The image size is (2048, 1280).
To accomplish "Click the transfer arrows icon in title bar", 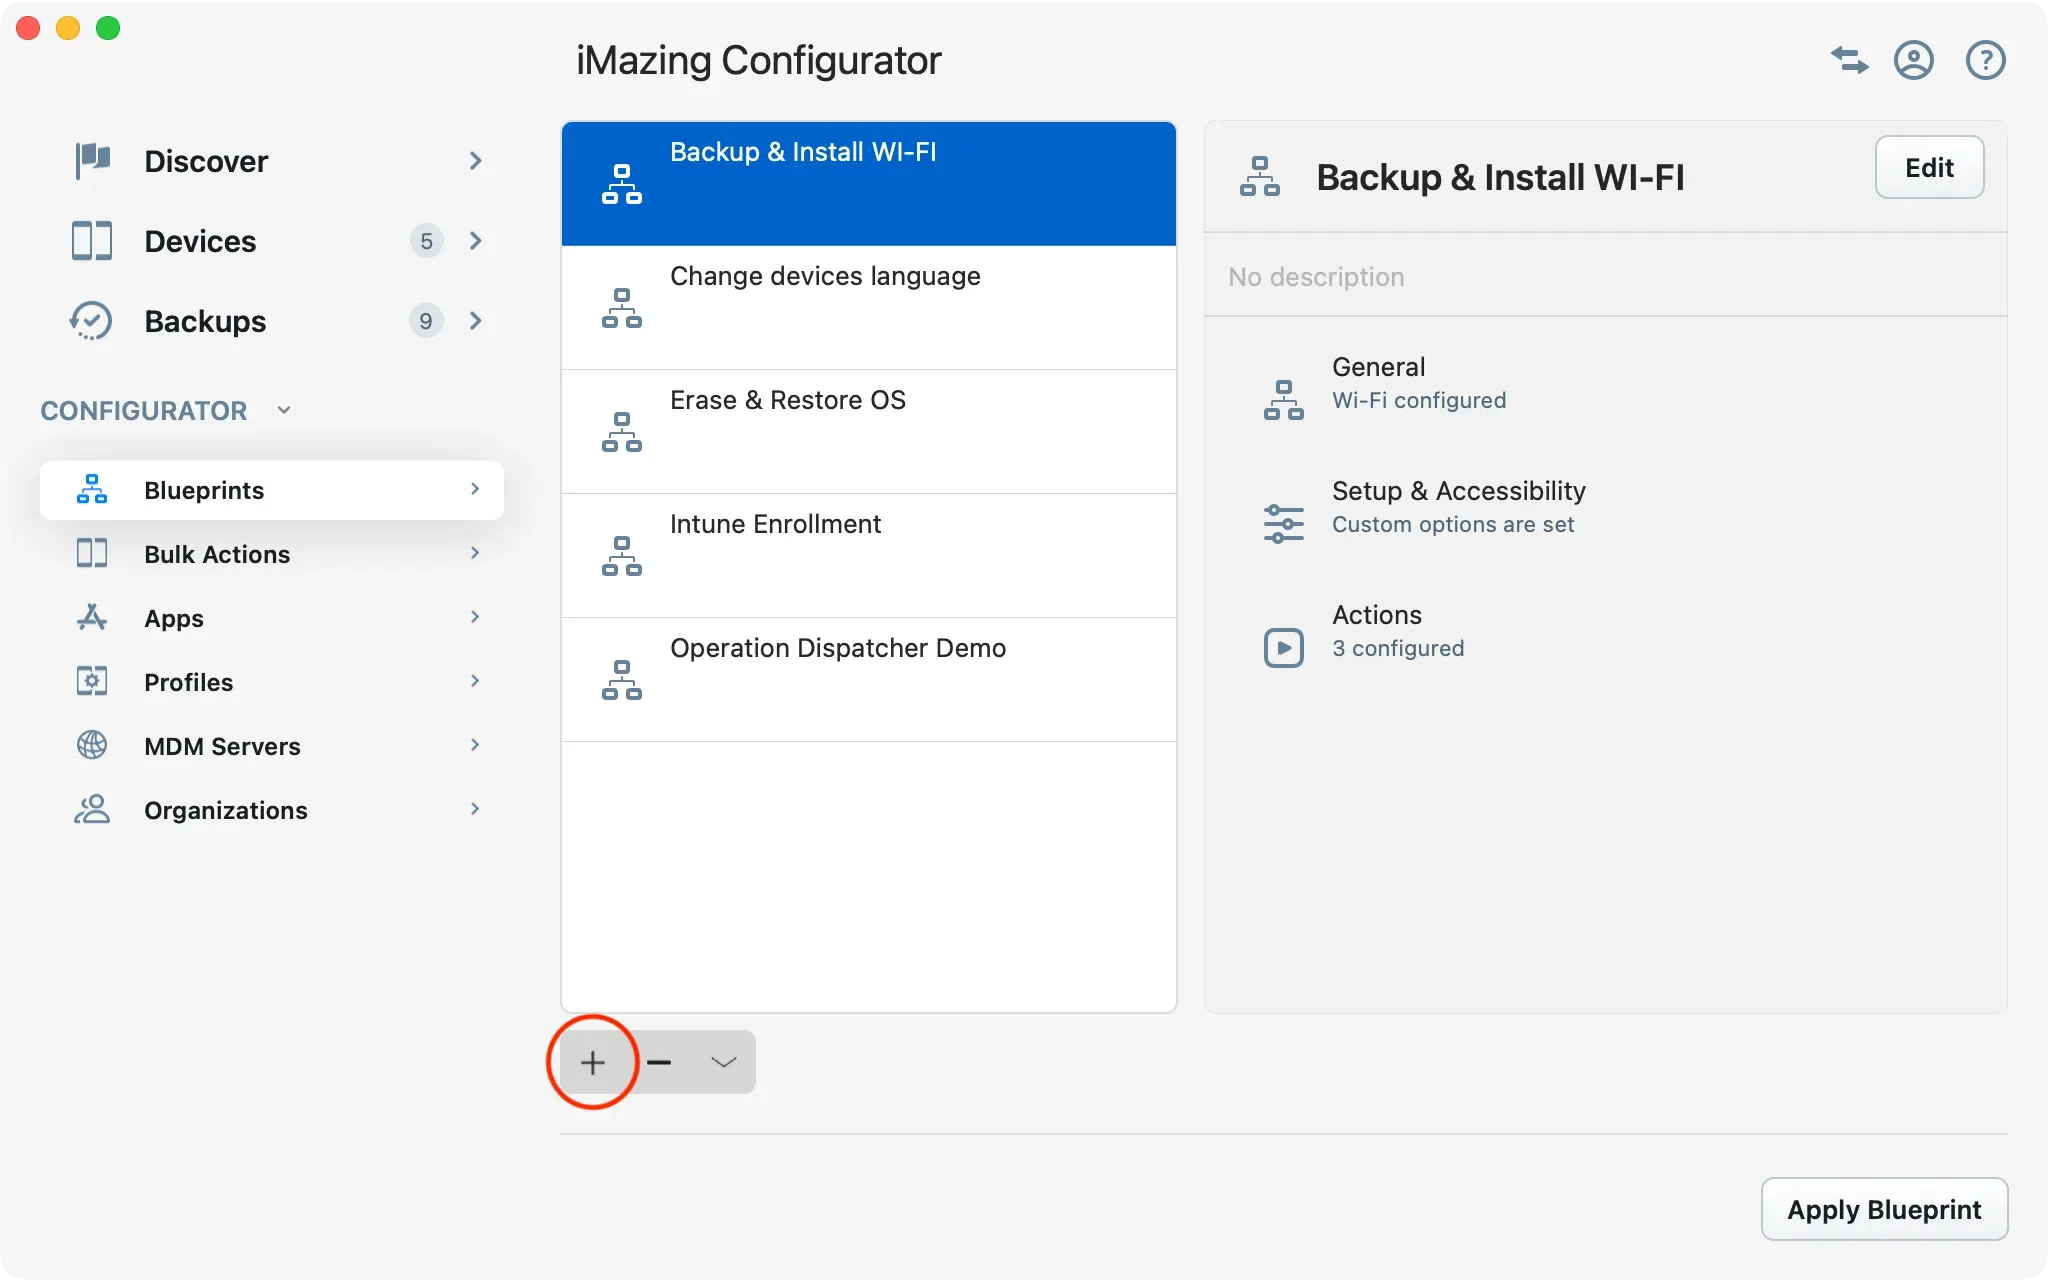I will pyautogui.click(x=1848, y=60).
